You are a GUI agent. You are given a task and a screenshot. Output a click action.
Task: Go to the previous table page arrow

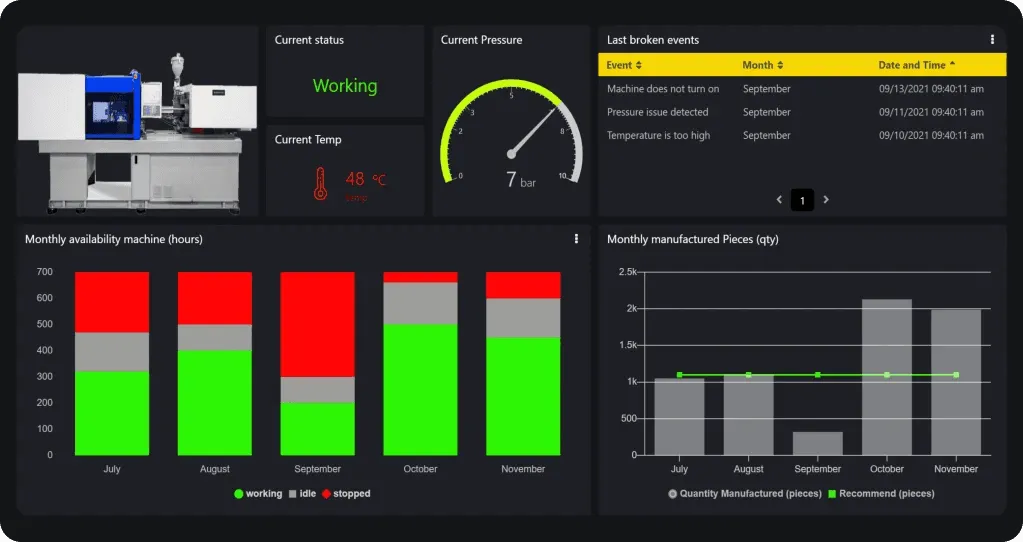click(780, 200)
